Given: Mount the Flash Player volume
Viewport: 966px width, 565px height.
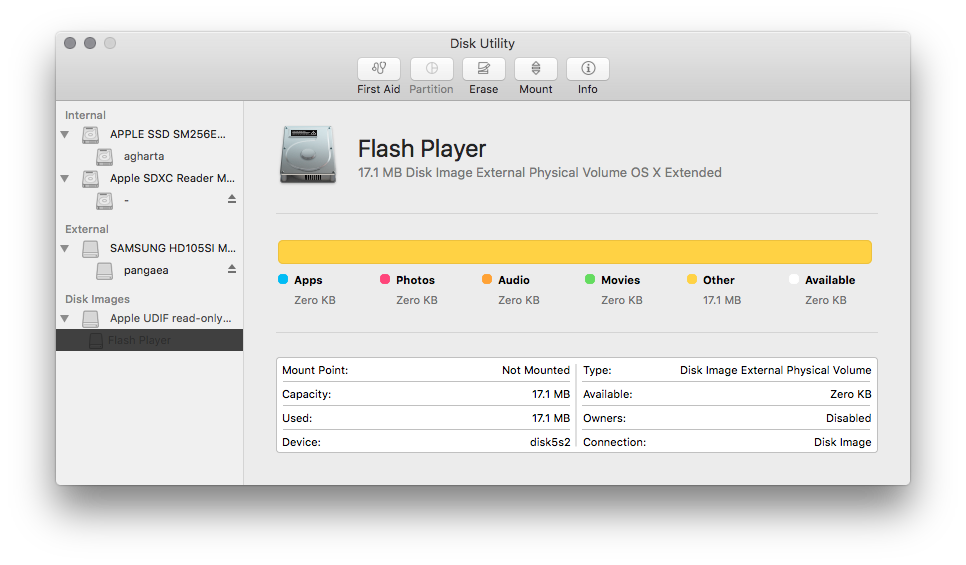Looking at the screenshot, I should coord(535,69).
